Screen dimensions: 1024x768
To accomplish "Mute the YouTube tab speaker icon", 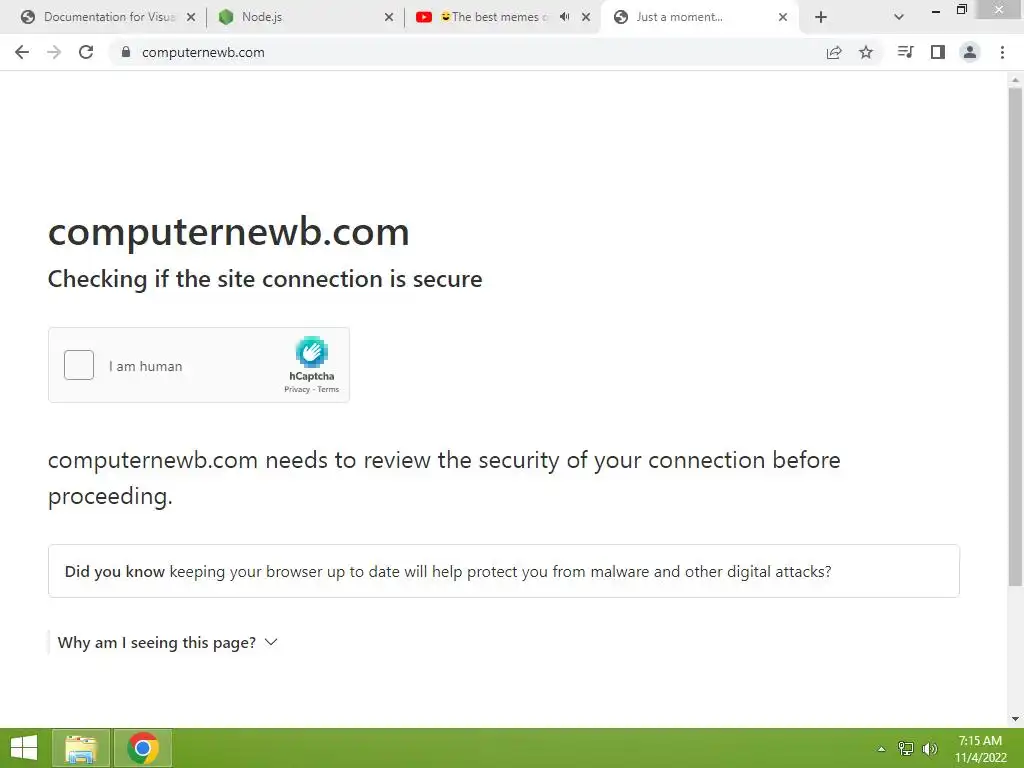I will (x=565, y=17).
